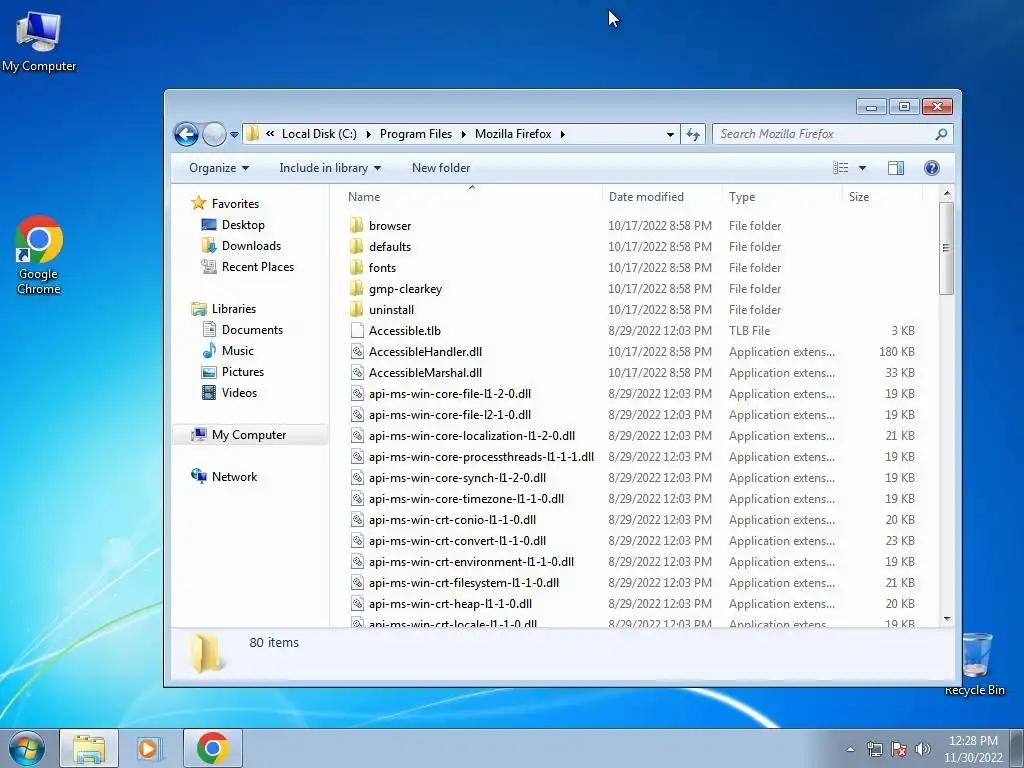Screen dimensions: 1024x768
Task: Open the recent pages dropdown arrow
Action: [234, 135]
